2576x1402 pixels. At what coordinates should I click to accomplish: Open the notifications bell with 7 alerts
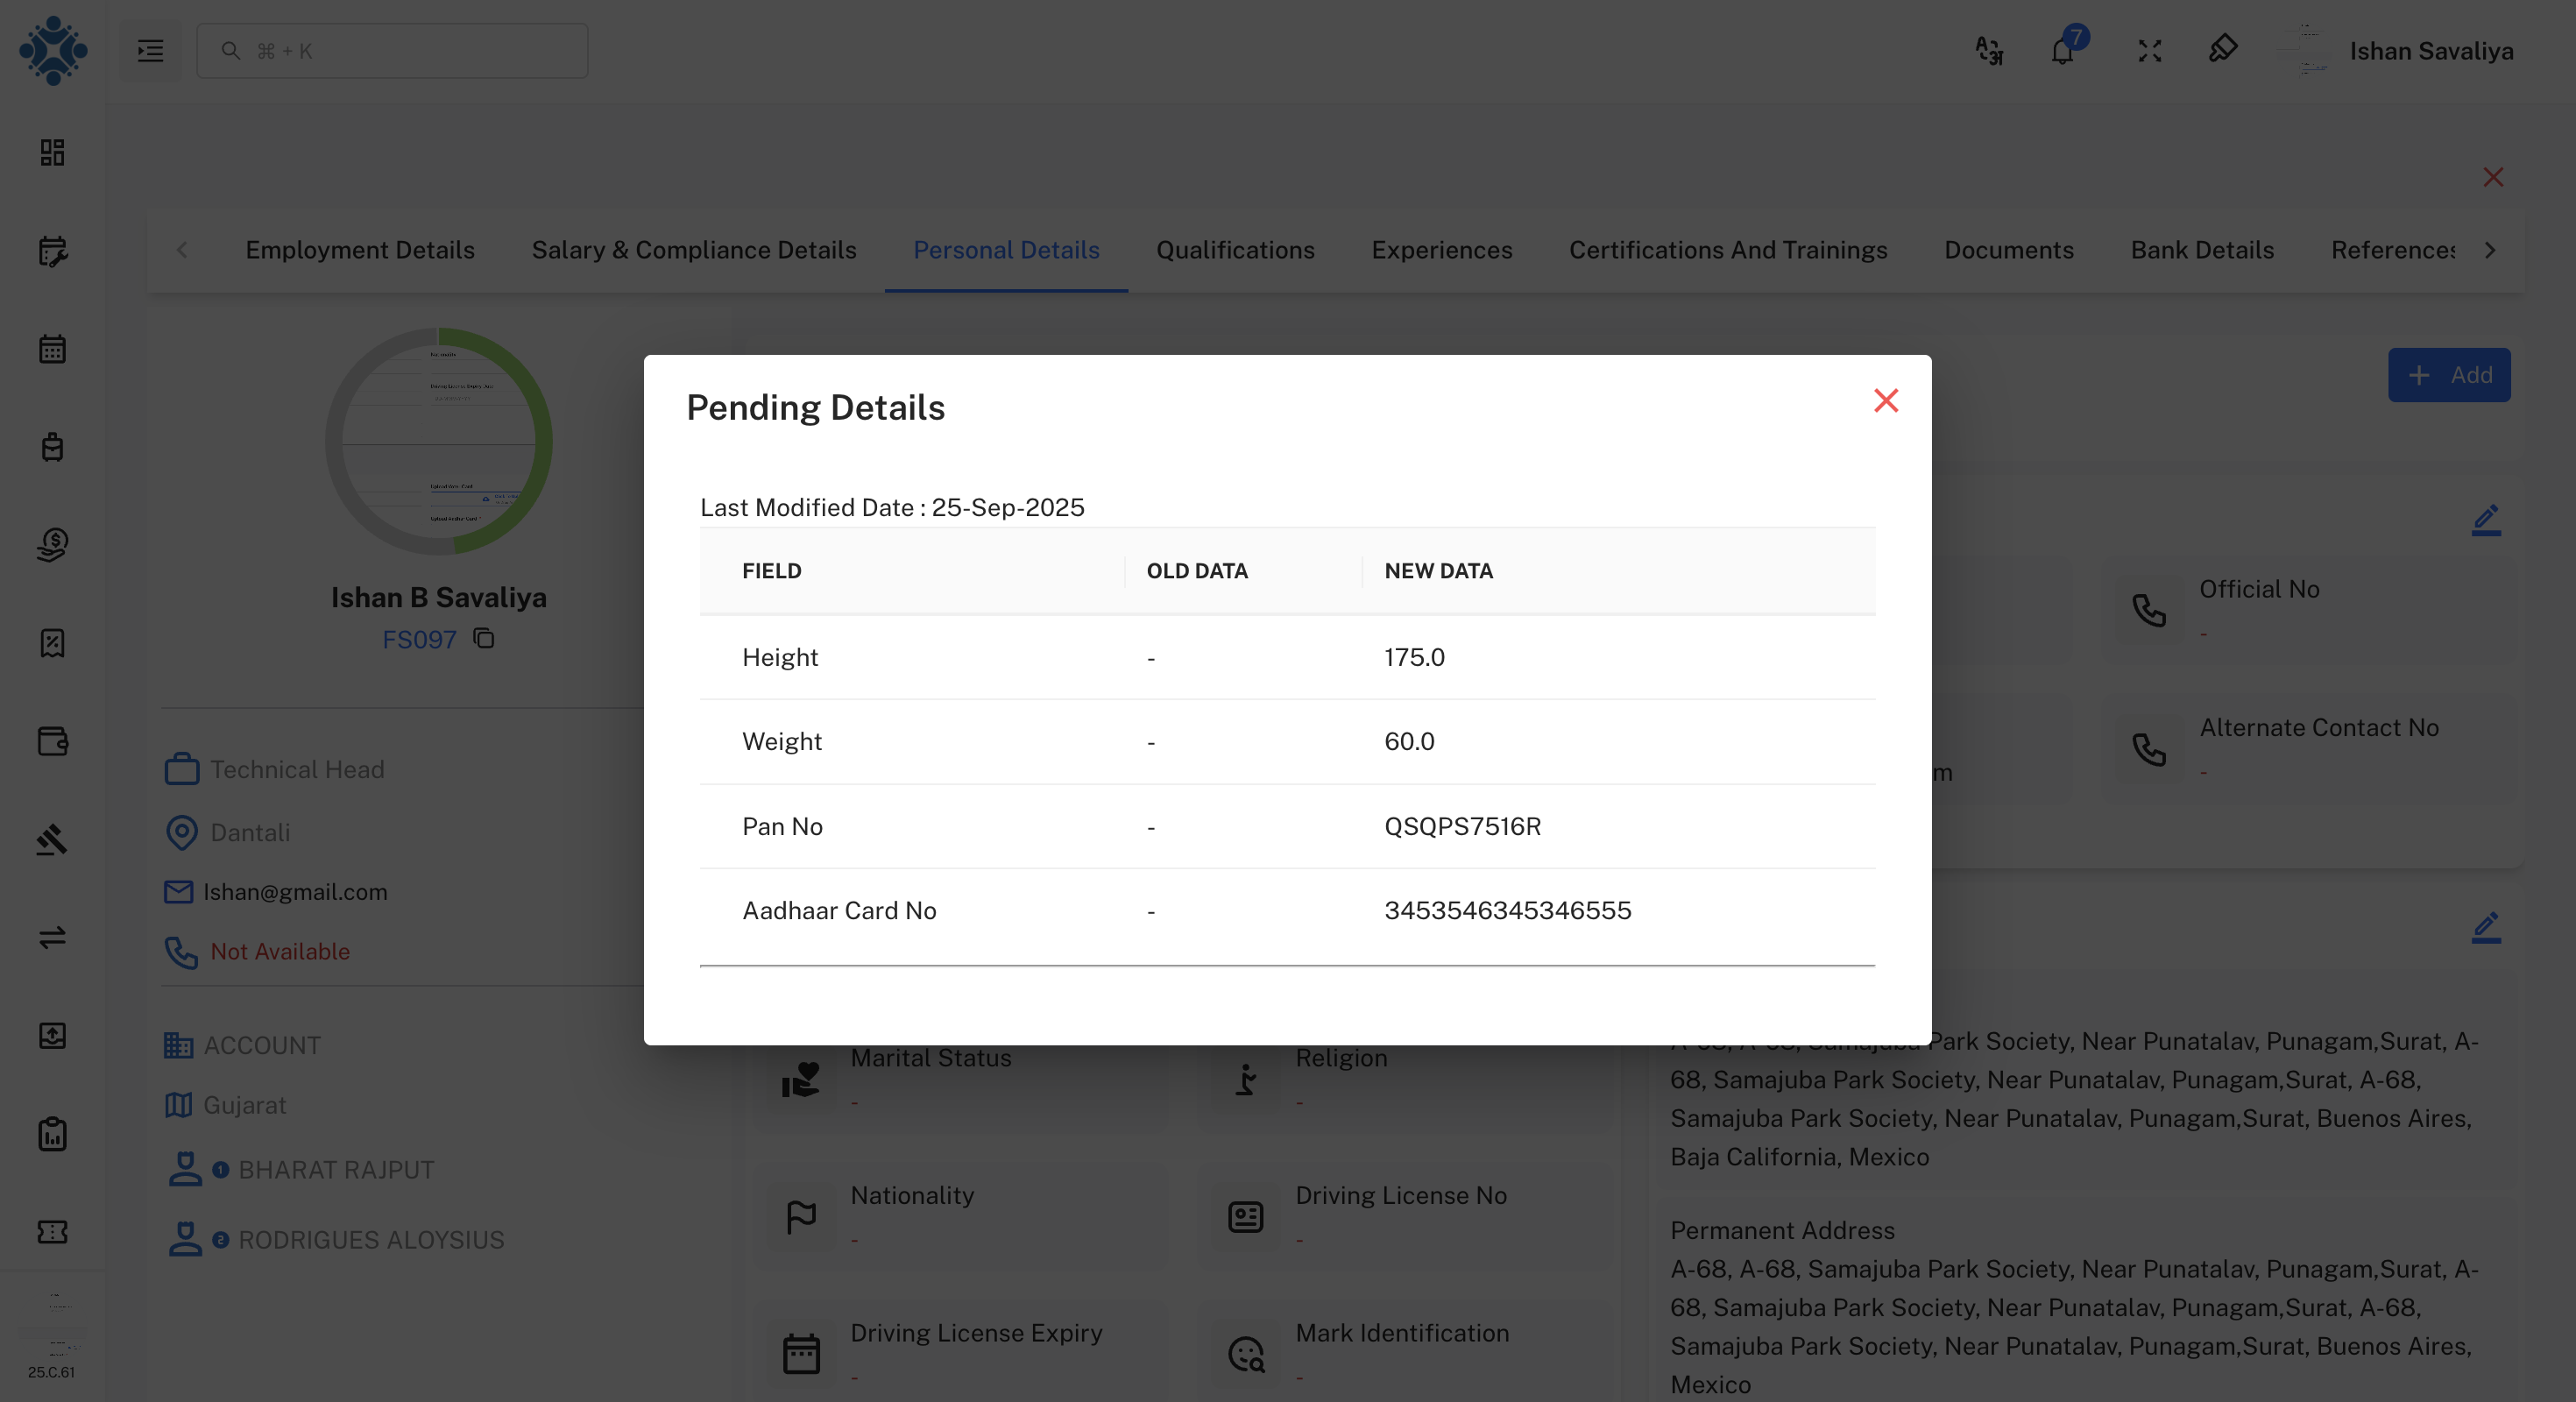2062,51
